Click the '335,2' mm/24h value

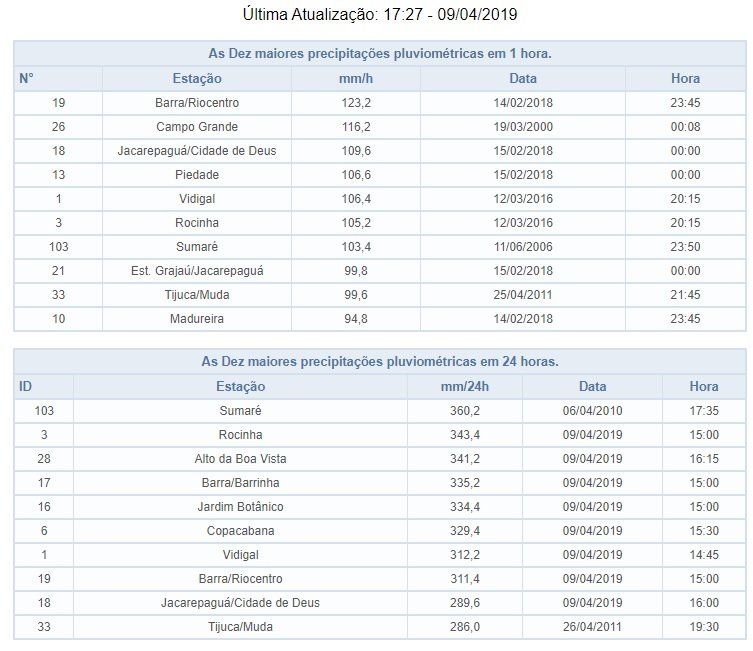point(465,483)
